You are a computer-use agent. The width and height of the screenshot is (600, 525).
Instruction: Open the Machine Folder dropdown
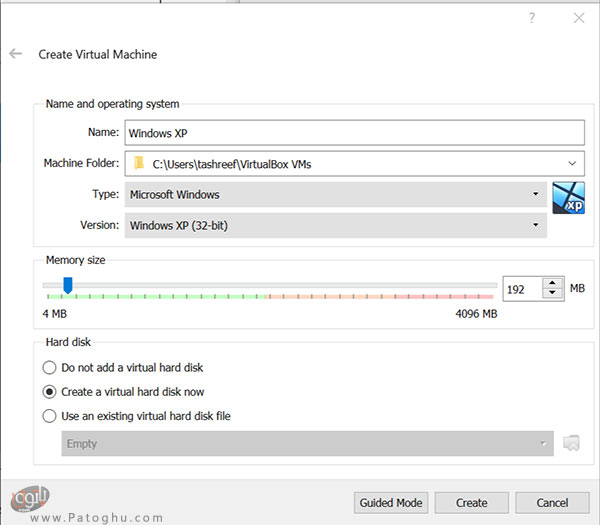pyautogui.click(x=572, y=163)
